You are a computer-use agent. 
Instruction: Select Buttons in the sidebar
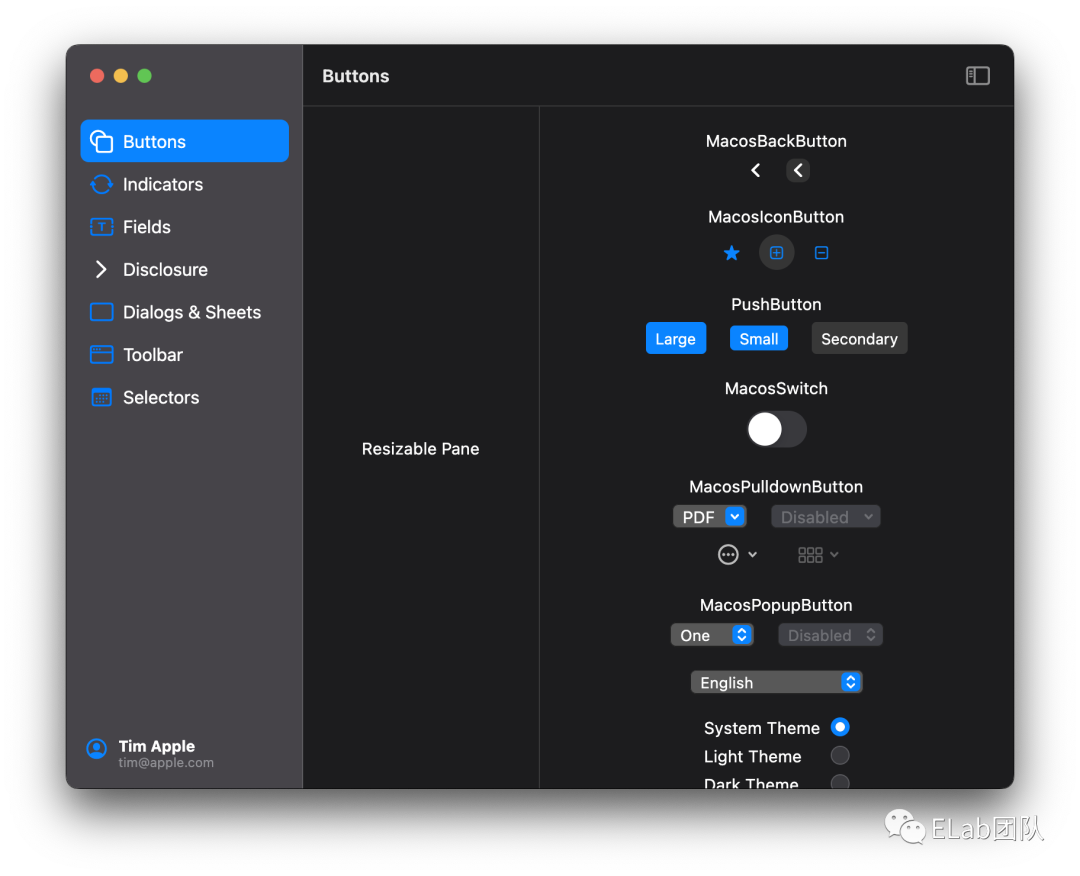click(185, 141)
